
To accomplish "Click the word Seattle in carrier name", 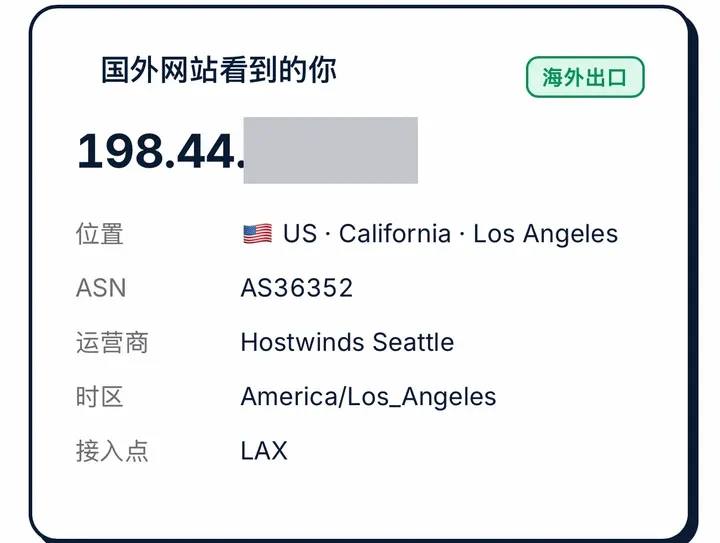I will point(413,342).
